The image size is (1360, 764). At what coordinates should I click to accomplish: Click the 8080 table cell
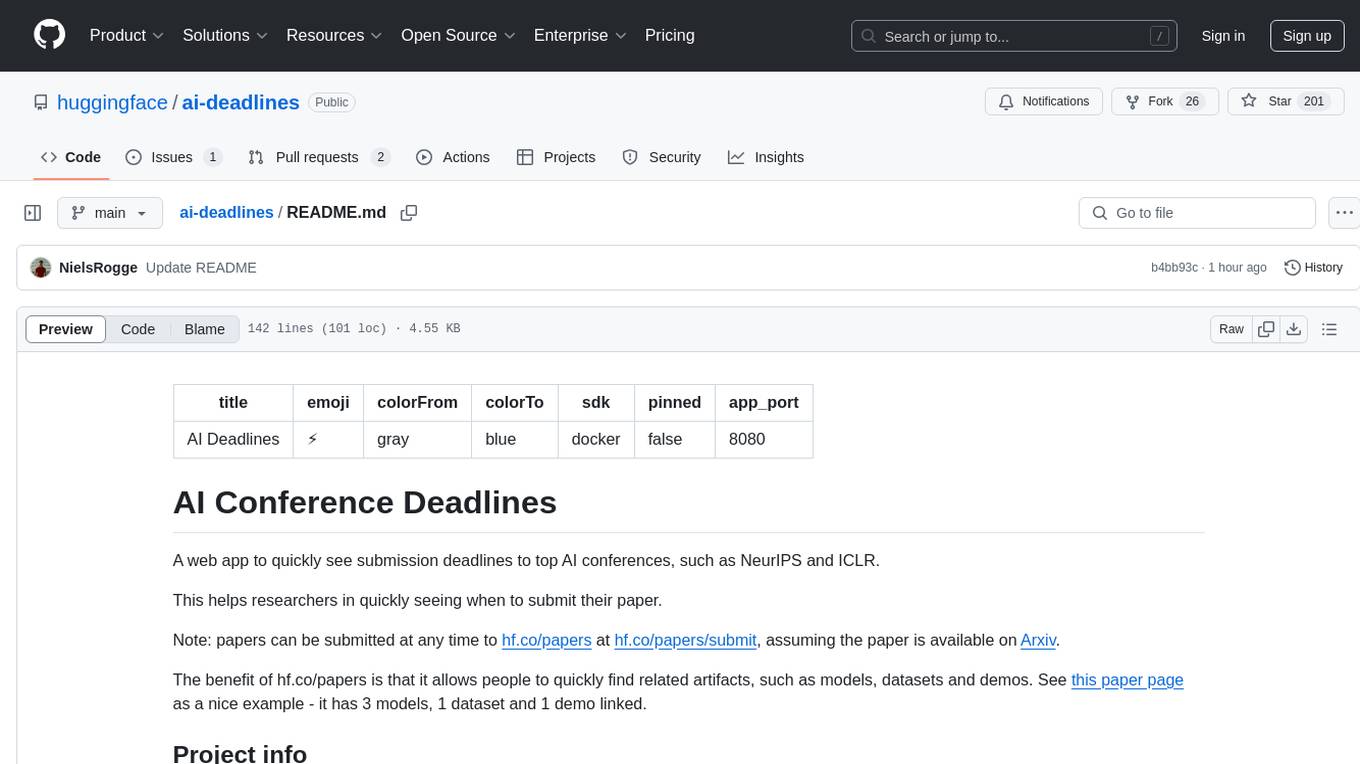click(764, 439)
